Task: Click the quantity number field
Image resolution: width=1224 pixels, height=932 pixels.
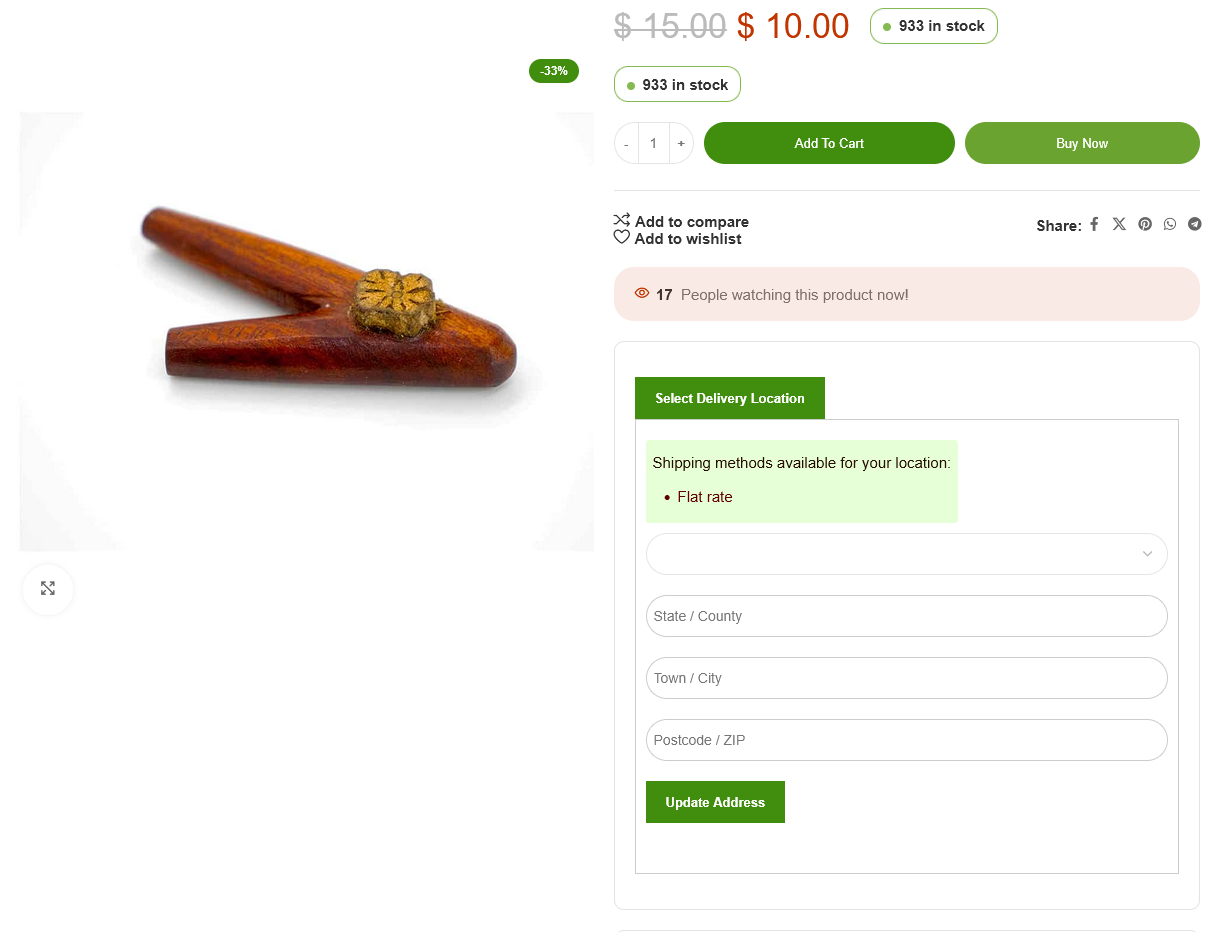Action: [654, 144]
